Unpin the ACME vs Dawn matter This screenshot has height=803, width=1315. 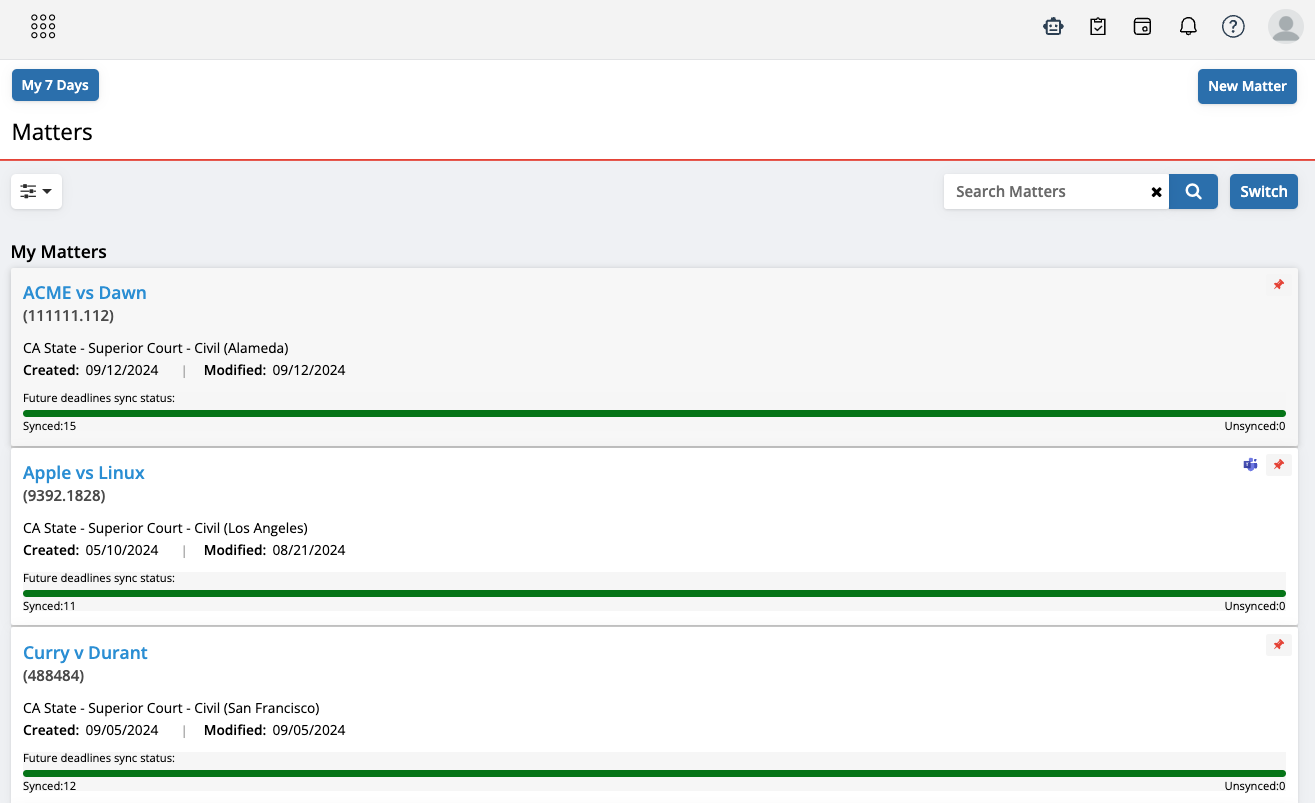pos(1278,285)
